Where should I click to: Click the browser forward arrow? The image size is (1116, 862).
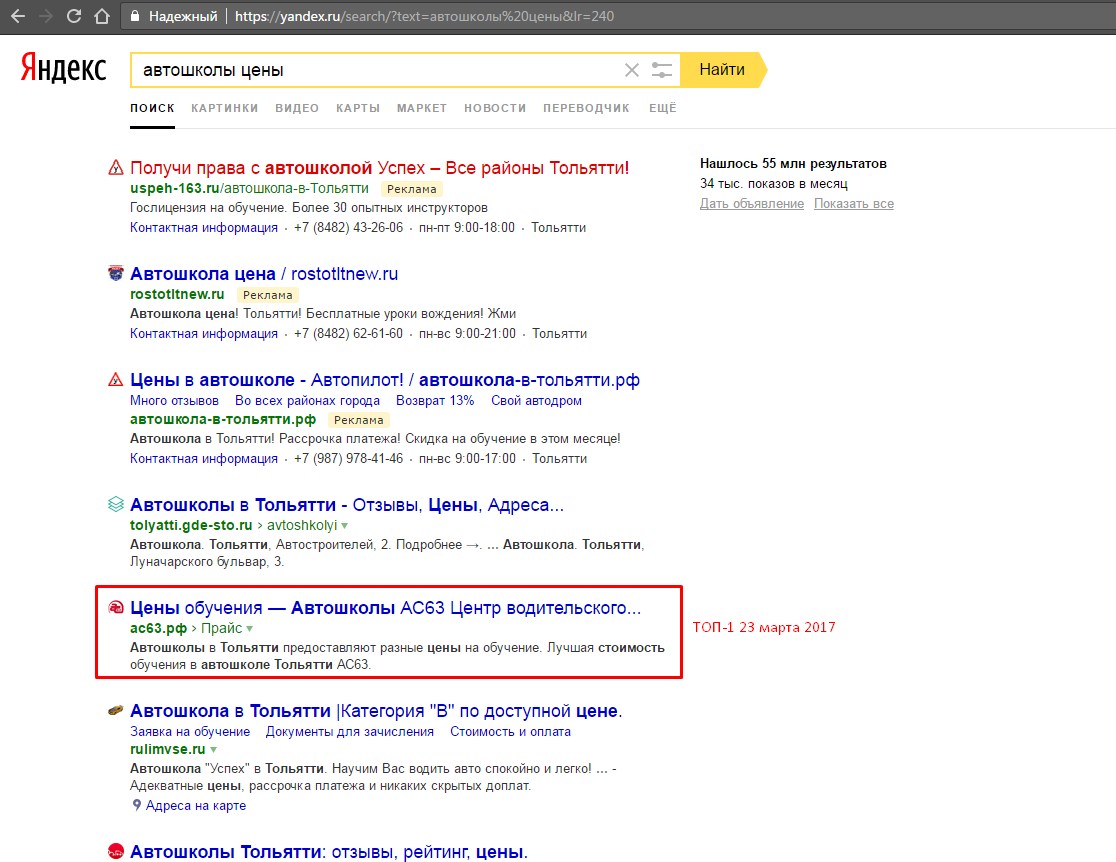tap(46, 16)
